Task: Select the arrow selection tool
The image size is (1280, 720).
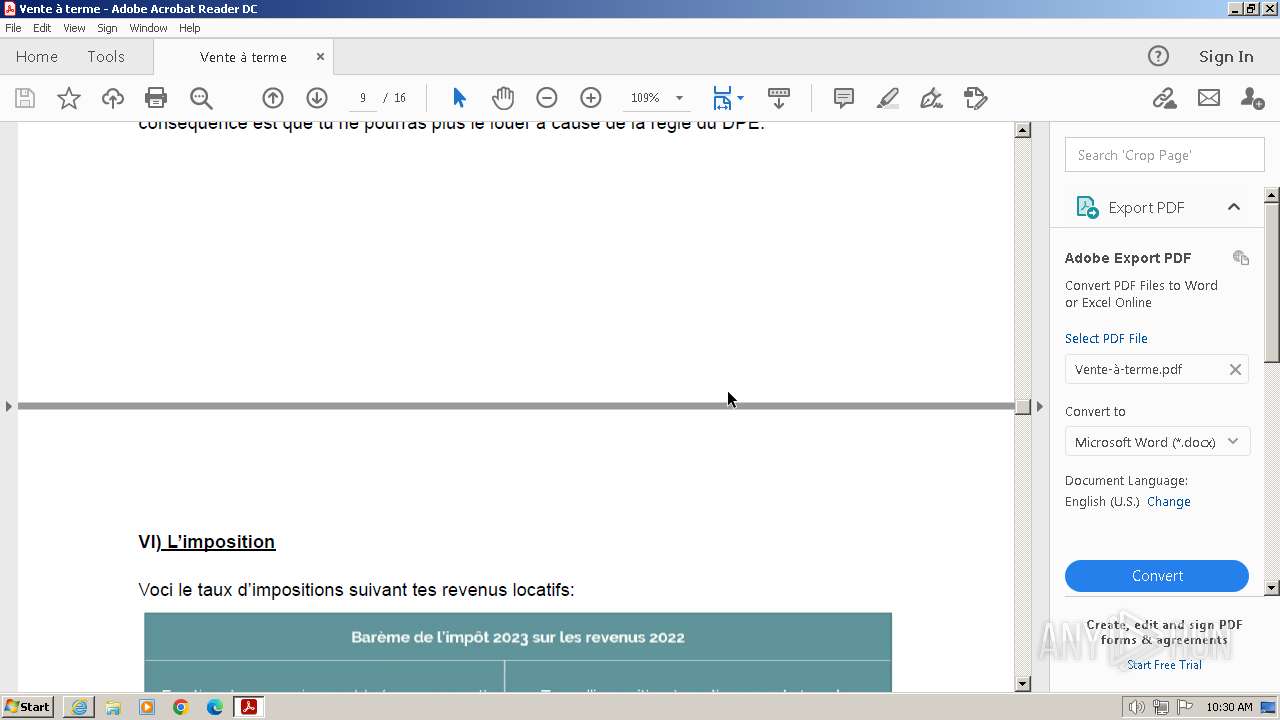Action: click(459, 98)
